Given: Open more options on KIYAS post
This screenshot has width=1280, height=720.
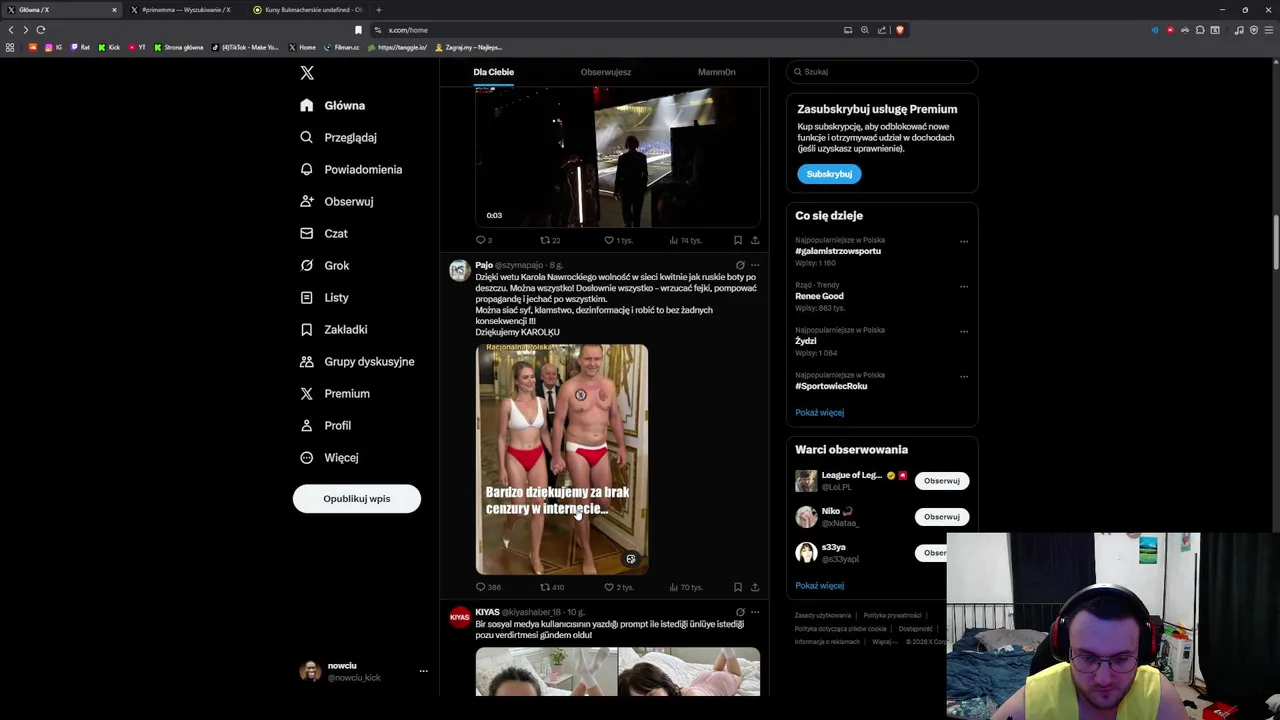Looking at the screenshot, I should coord(755,612).
